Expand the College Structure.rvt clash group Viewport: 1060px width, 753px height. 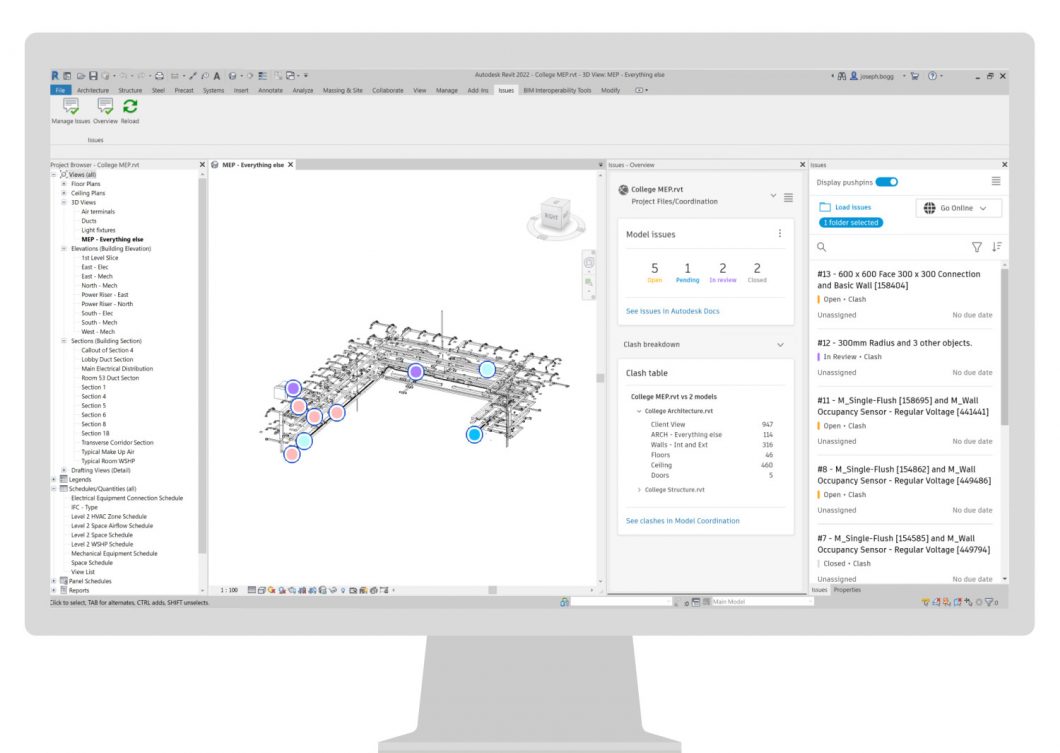(639, 489)
